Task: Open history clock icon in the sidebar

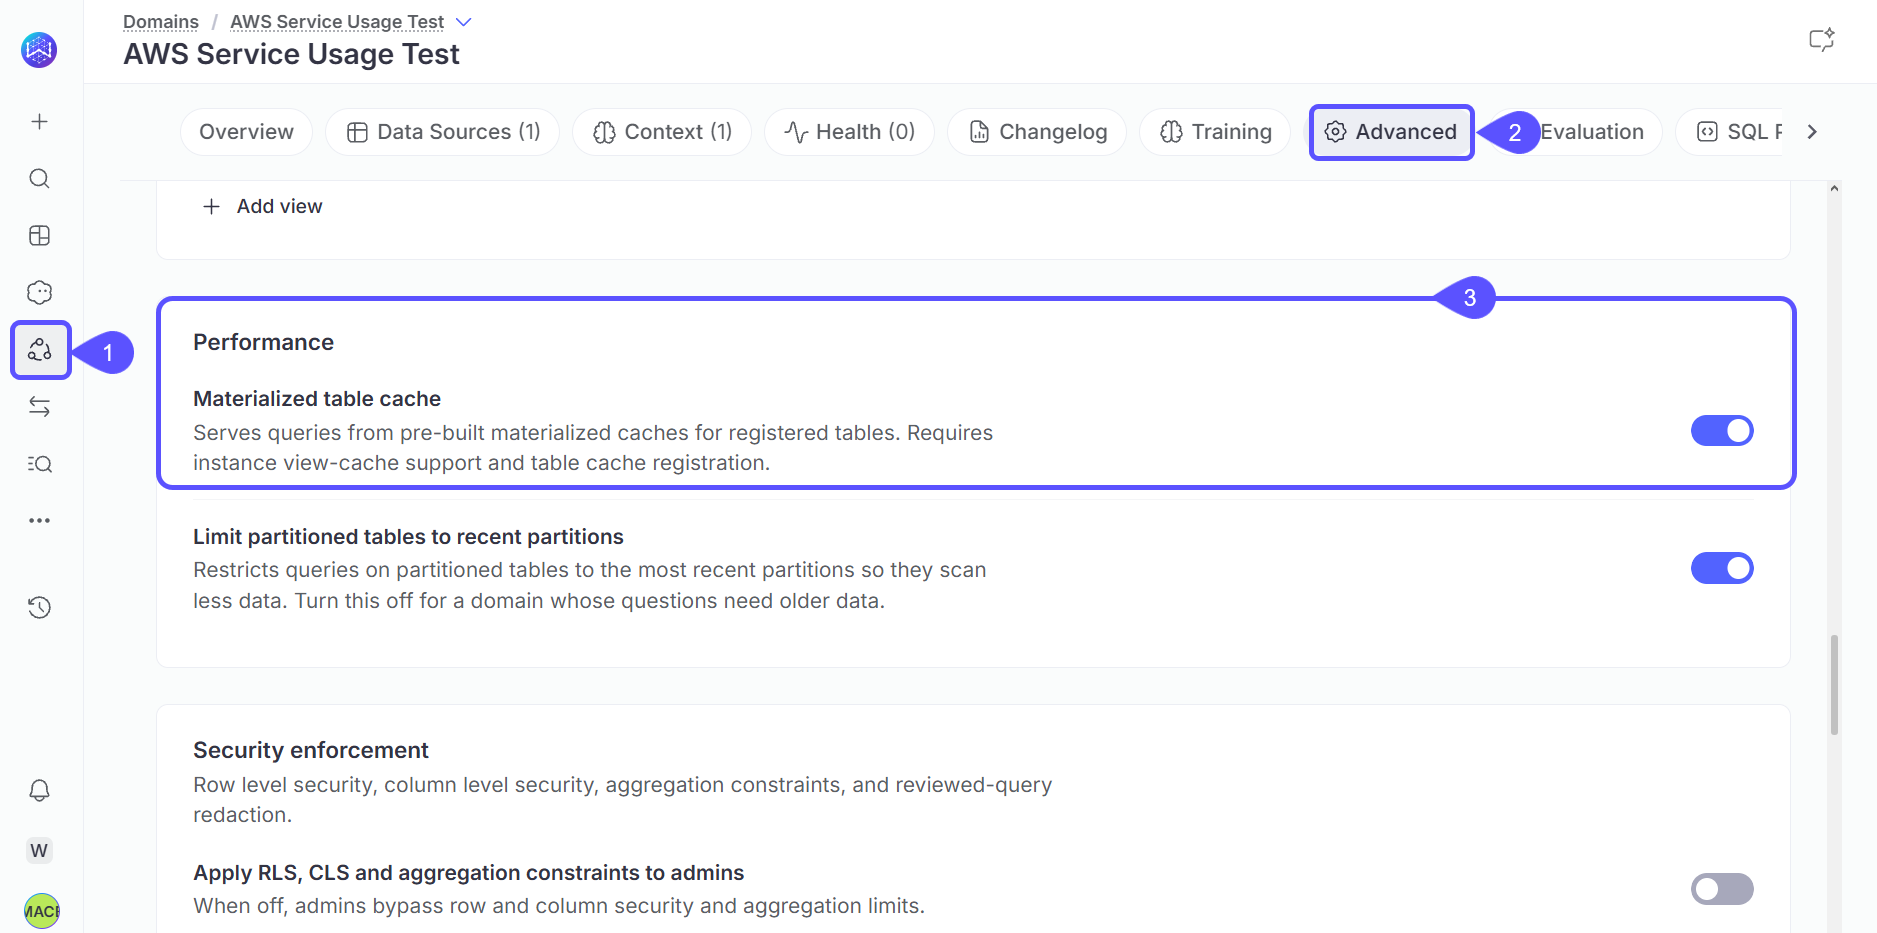Action: click(39, 607)
